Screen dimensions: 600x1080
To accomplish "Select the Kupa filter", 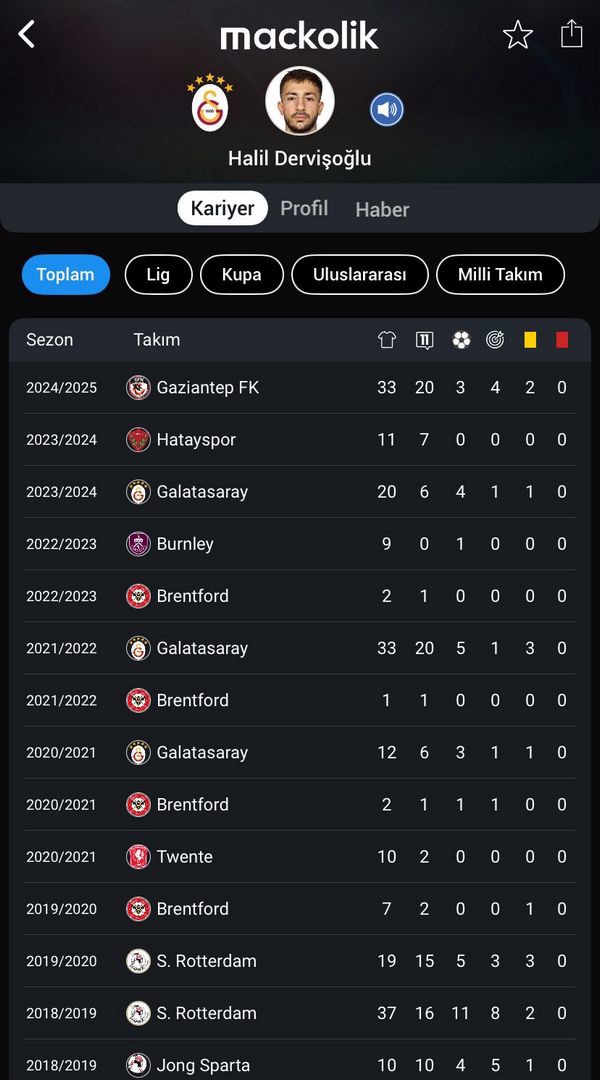I will [242, 275].
